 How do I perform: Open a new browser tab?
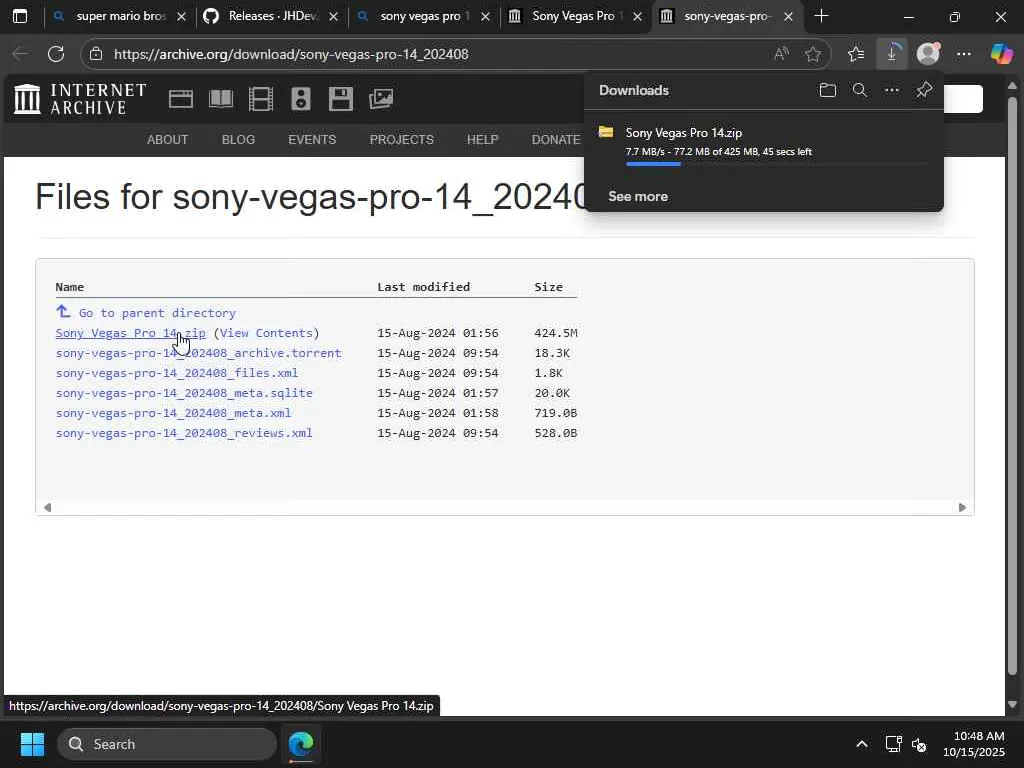point(822,16)
